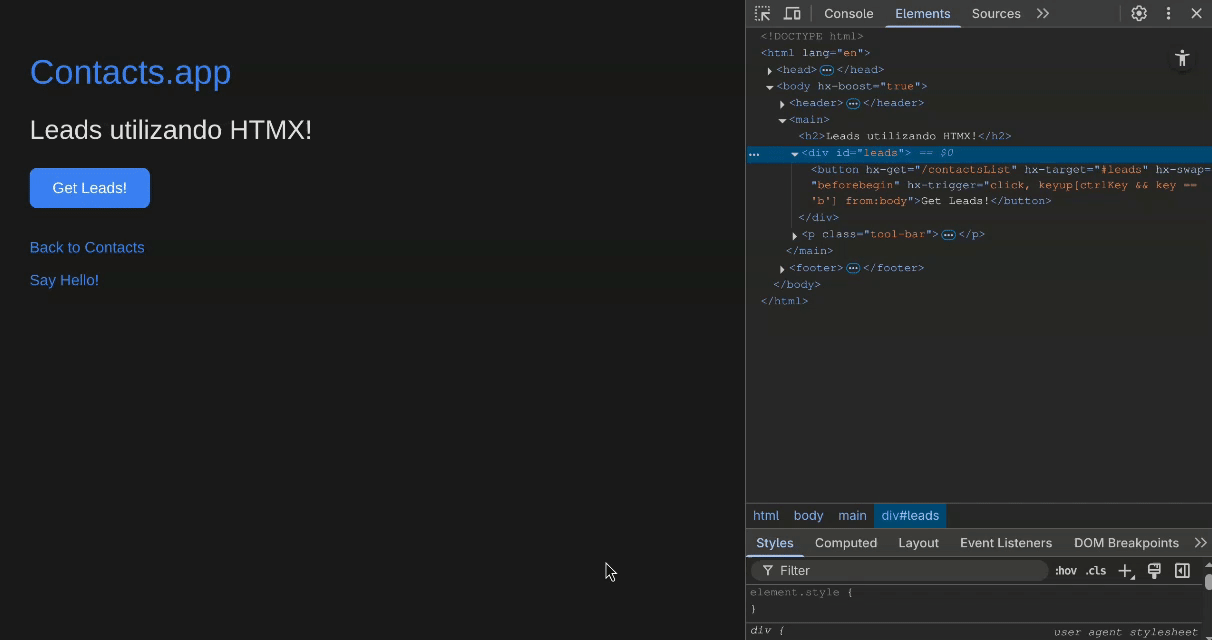The height and width of the screenshot is (640, 1212).
Task: Select the Styles pane tab
Action: pos(775,543)
